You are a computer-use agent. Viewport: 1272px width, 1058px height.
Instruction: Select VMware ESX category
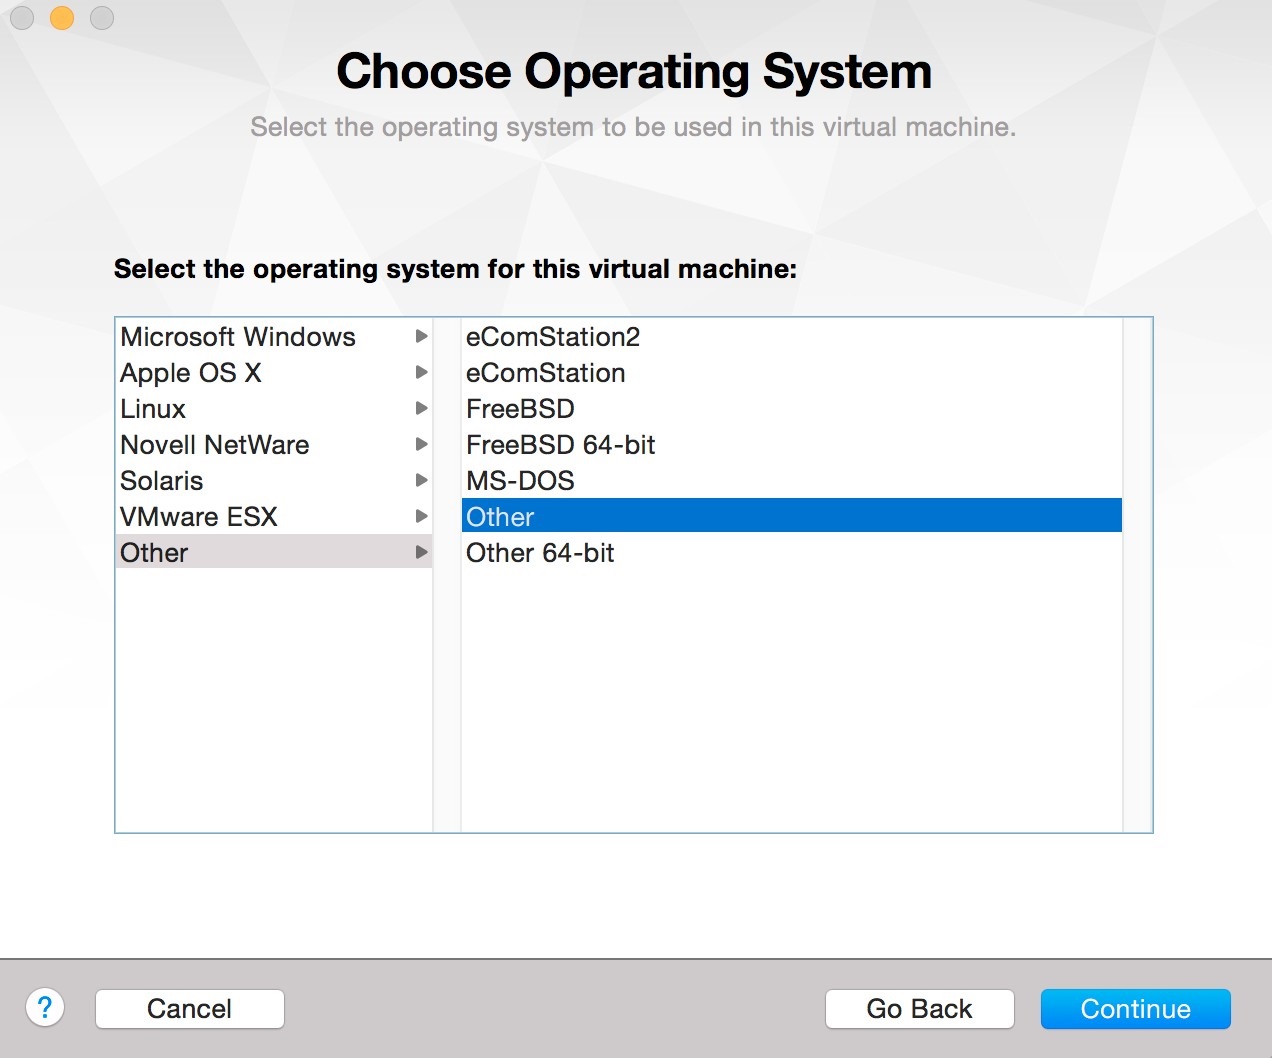click(x=274, y=517)
